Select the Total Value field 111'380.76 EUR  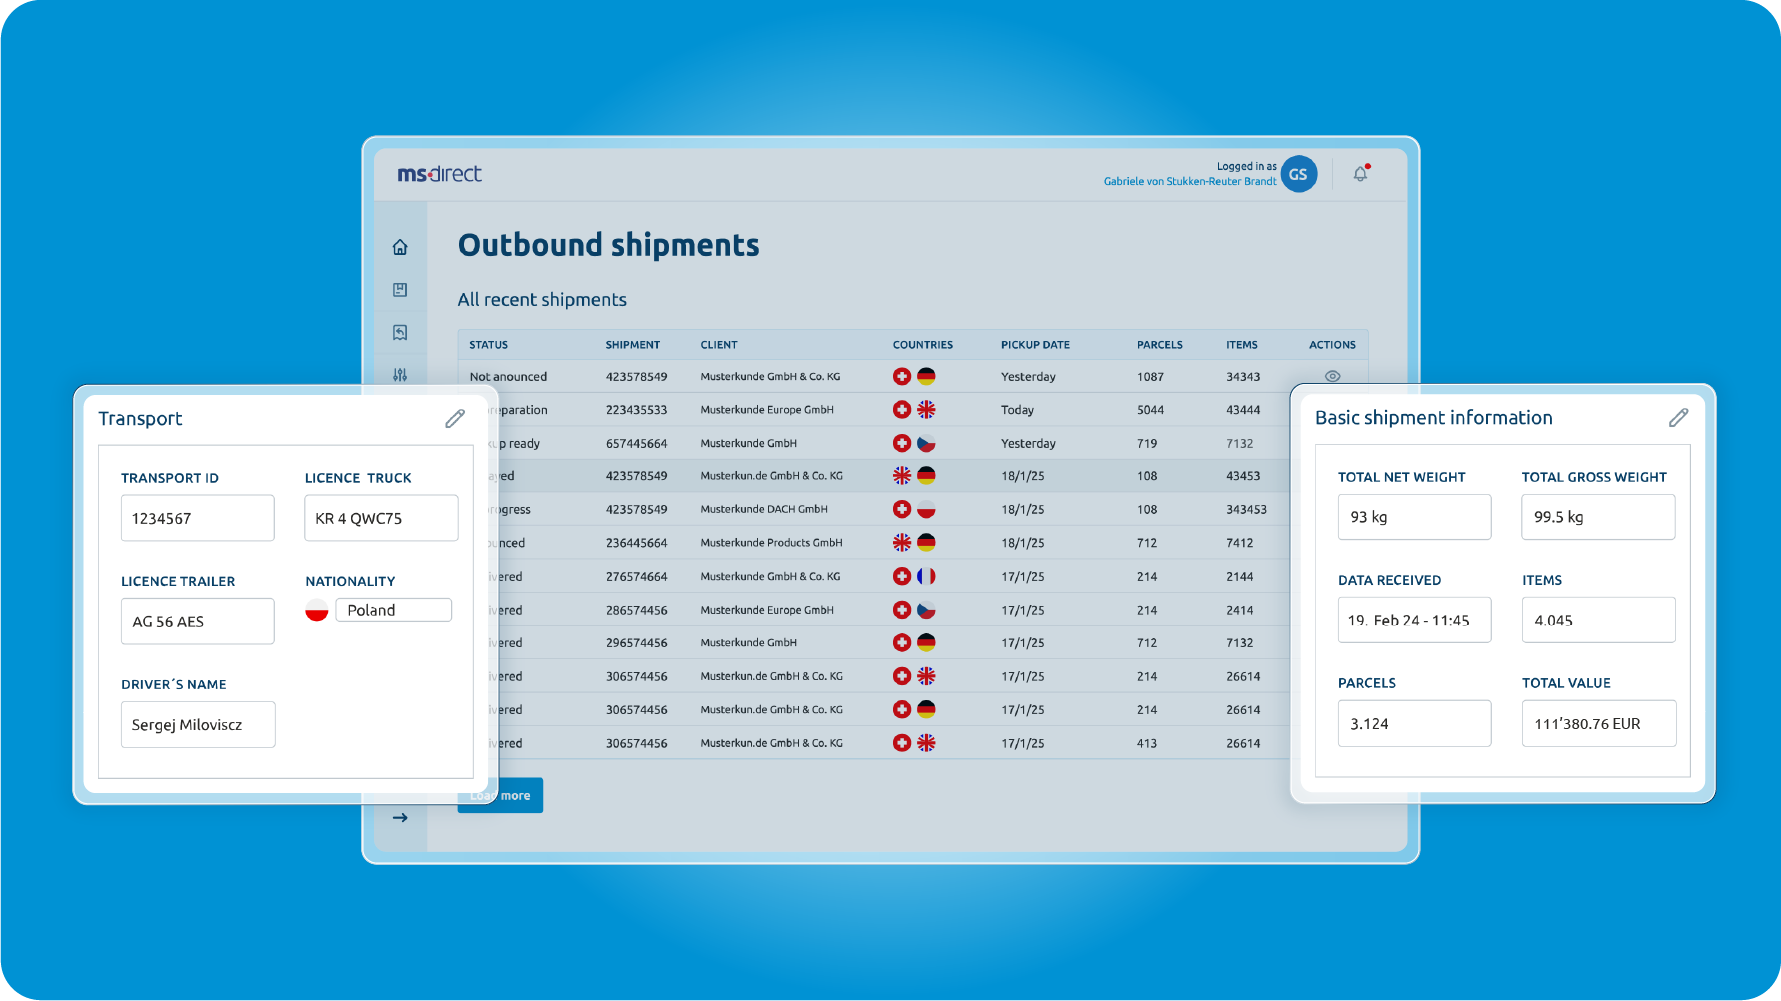click(1598, 723)
